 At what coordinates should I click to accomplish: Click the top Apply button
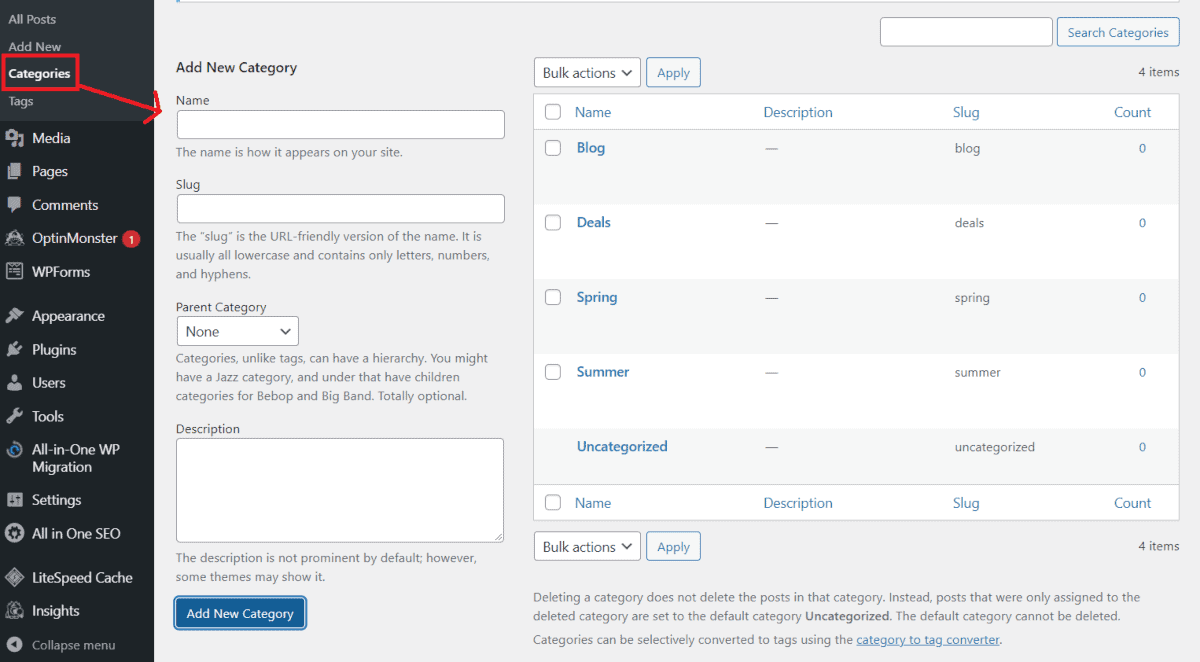click(673, 73)
